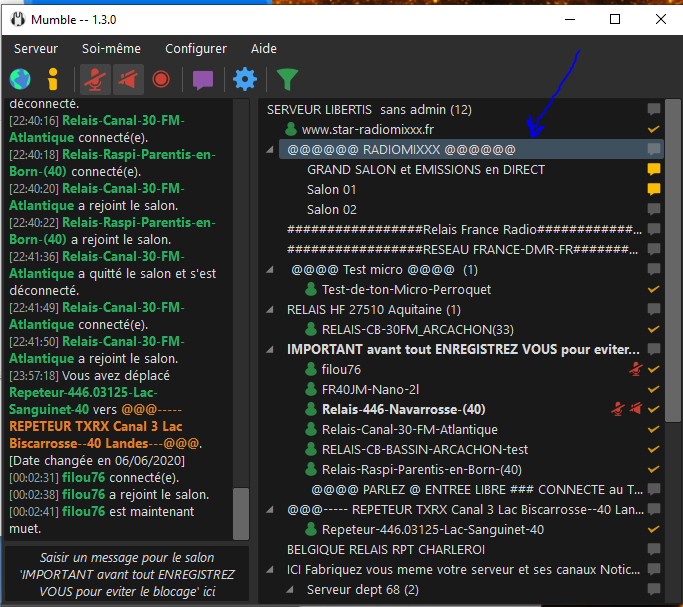Click orange REPETEUR TXRX Canal 3 link in log

tap(105, 426)
